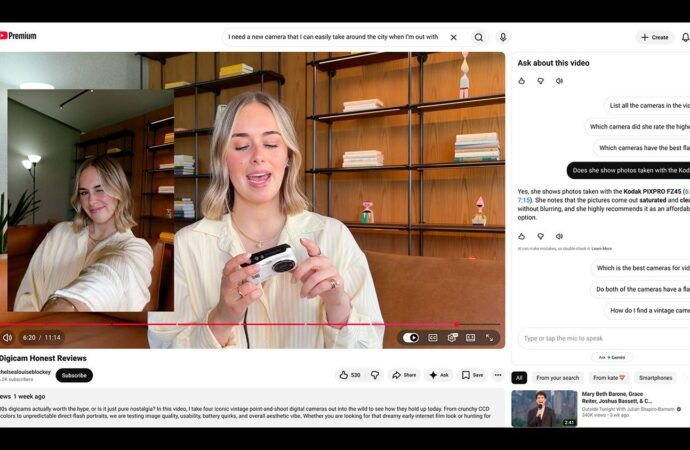
Task: Start voice search with microphone icon
Action: pos(503,37)
